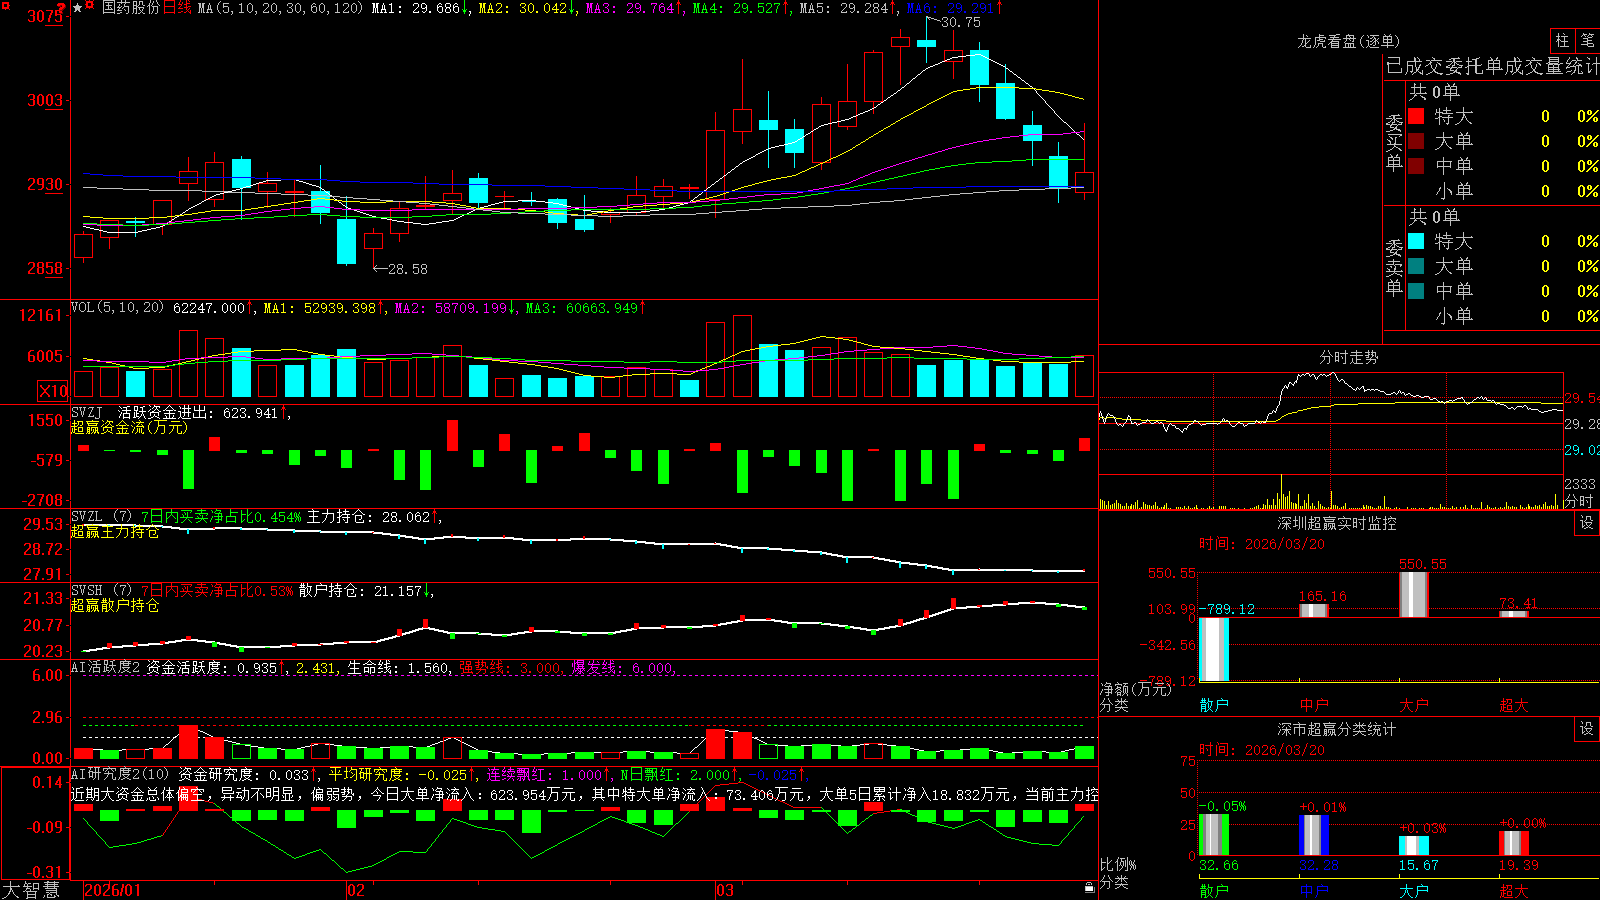Click the 深圳超赢实时监控 panel title
Image resolution: width=1600 pixels, height=900 pixels.
tap(1336, 523)
